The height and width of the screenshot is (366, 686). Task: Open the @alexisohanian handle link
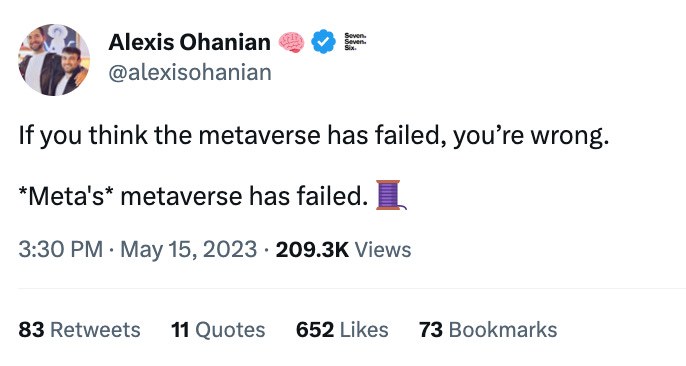click(x=190, y=73)
